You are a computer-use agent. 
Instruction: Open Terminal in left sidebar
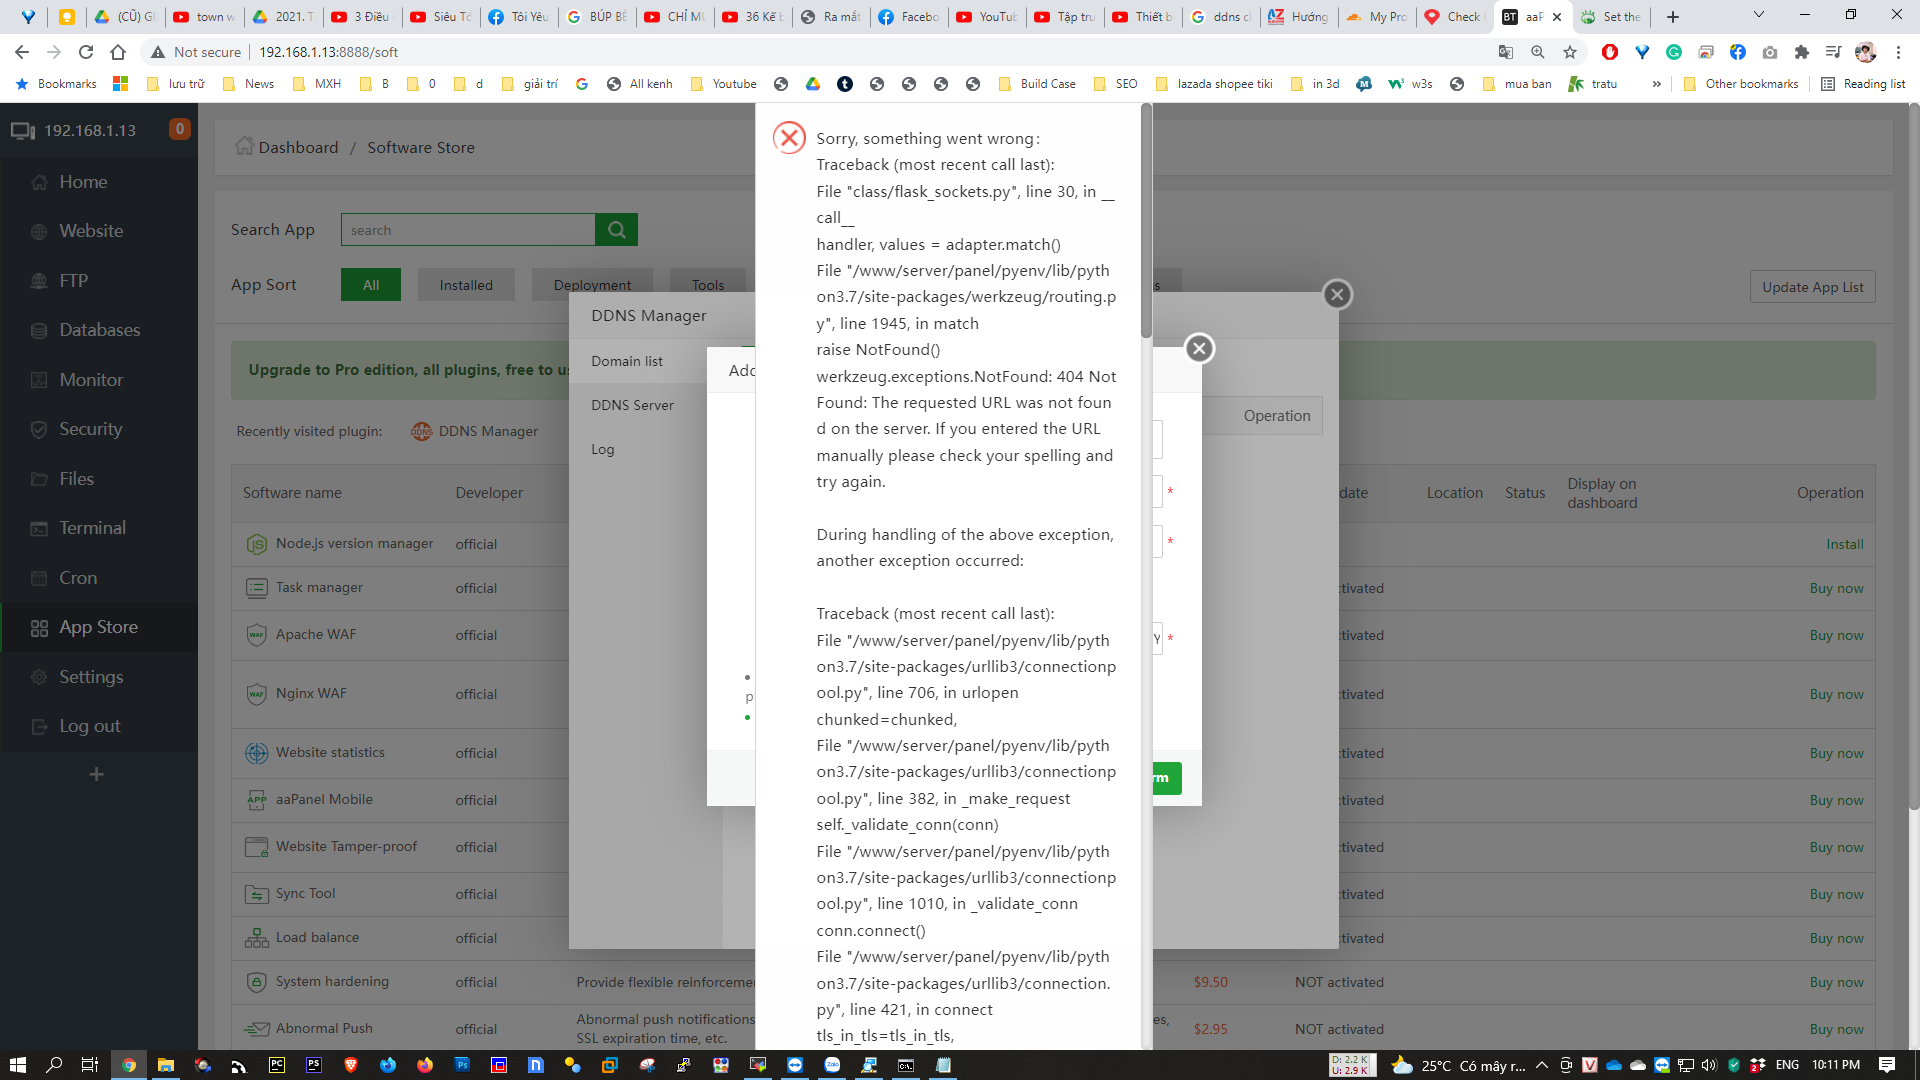[x=92, y=528]
